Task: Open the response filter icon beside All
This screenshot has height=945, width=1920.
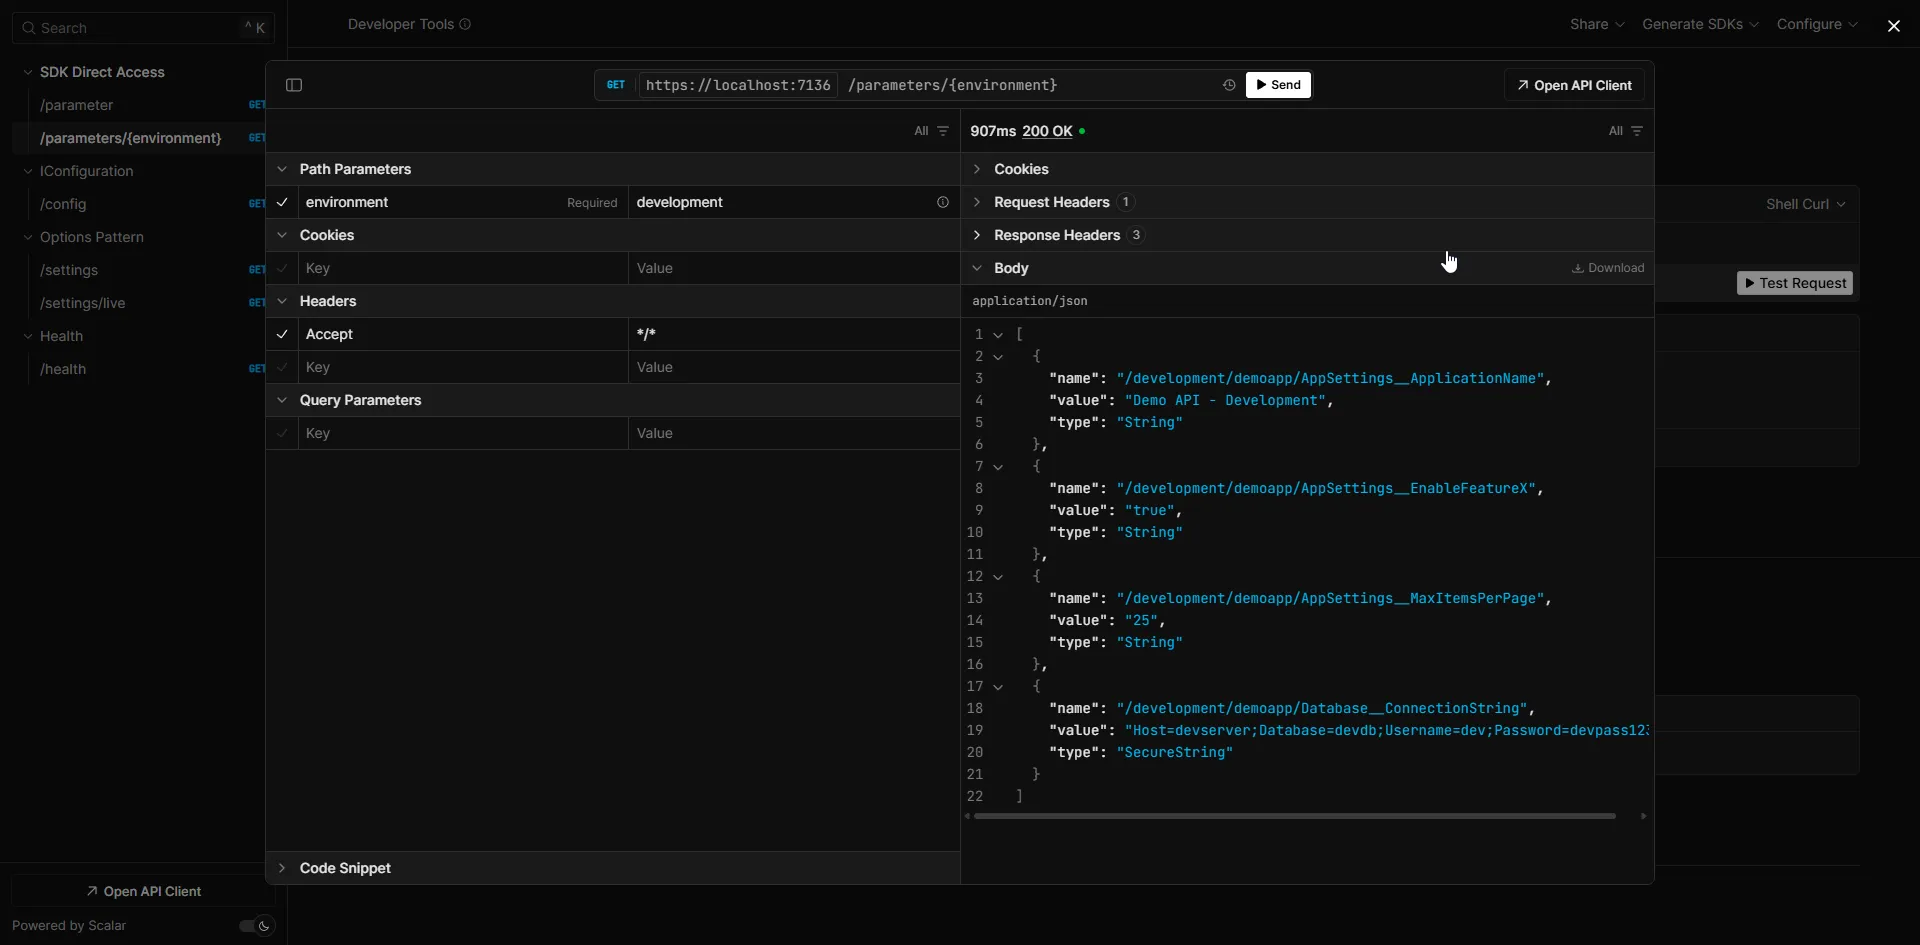Action: (x=1636, y=131)
